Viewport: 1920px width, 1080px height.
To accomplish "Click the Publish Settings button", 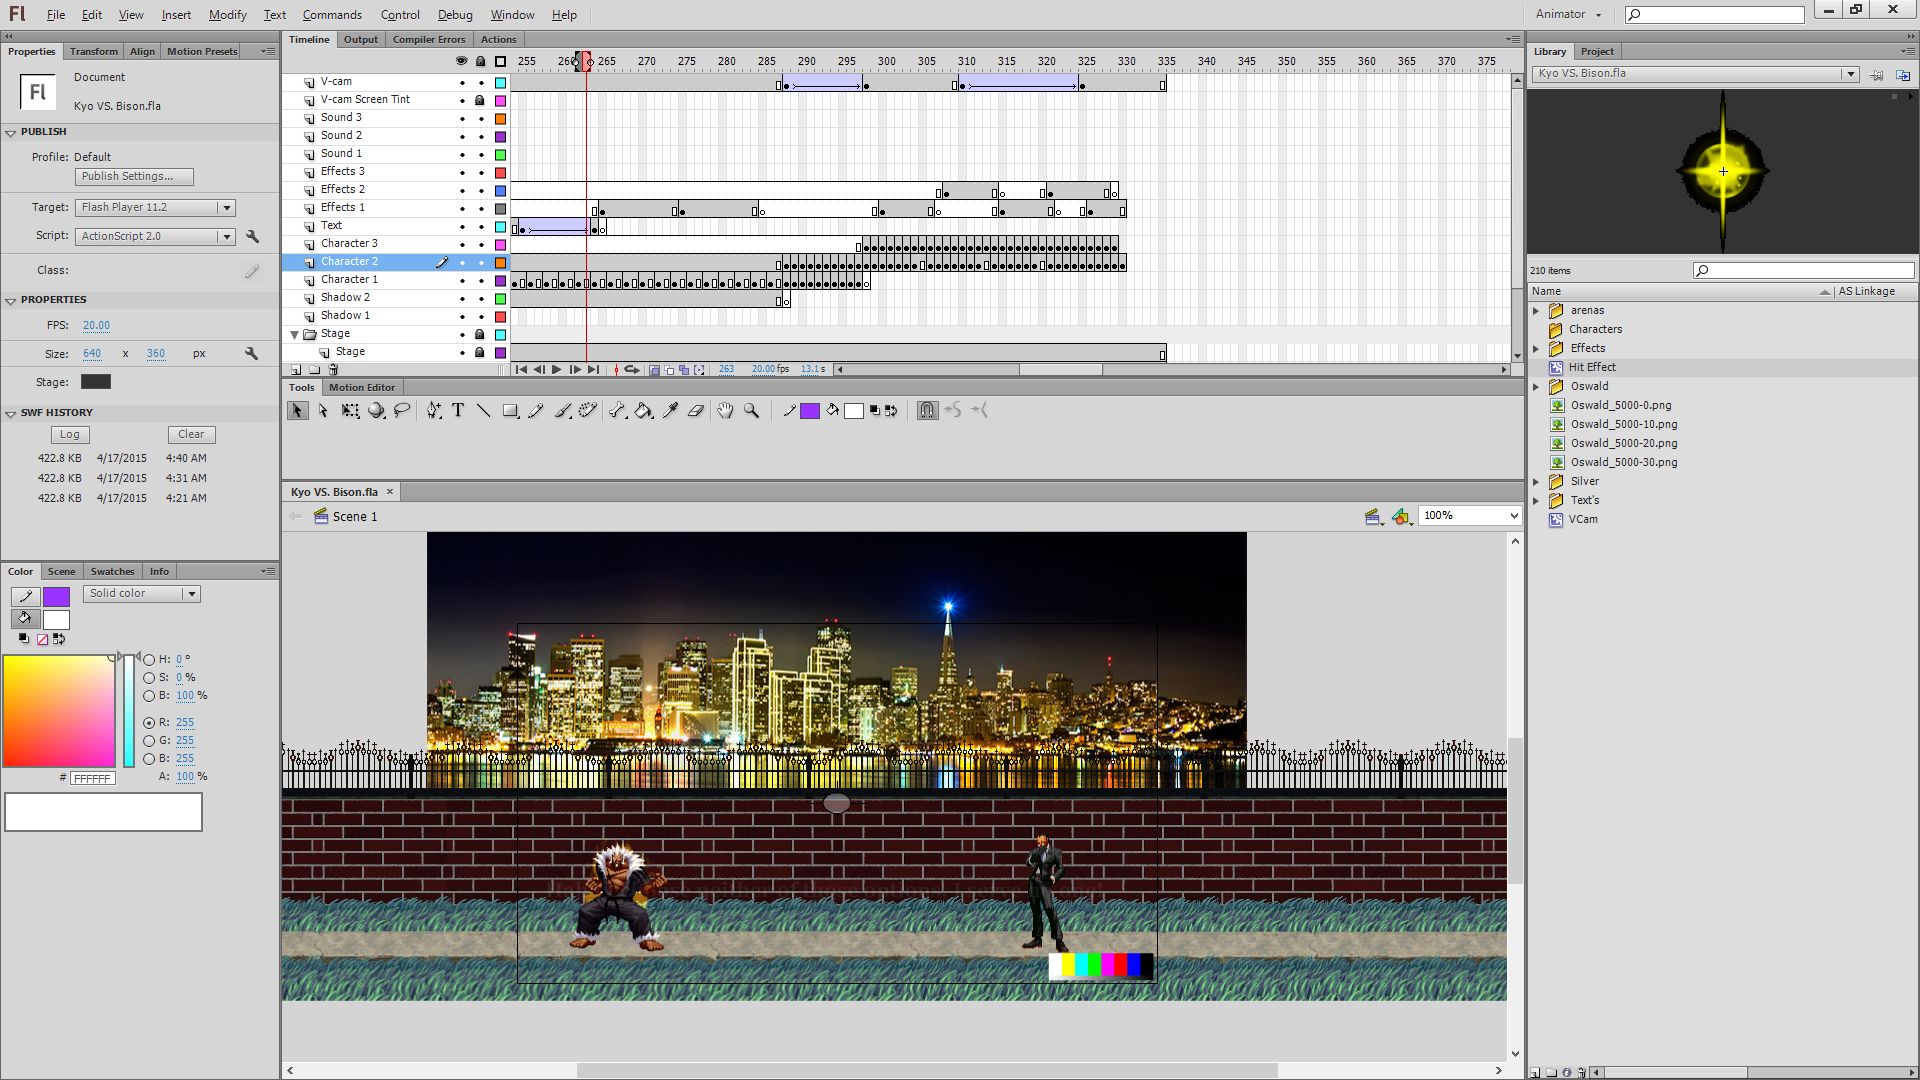I will click(x=134, y=177).
